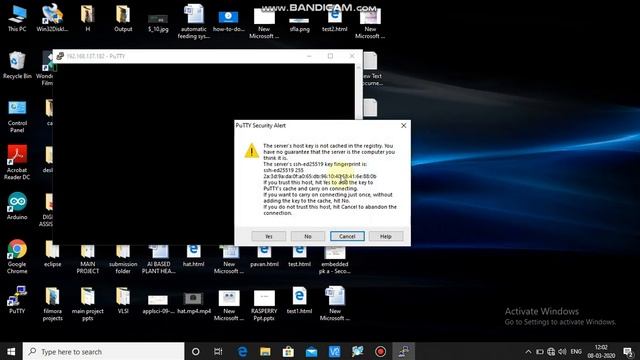Open Arduino desktop shortcut
This screenshot has width=640, height=360.
click(x=17, y=206)
